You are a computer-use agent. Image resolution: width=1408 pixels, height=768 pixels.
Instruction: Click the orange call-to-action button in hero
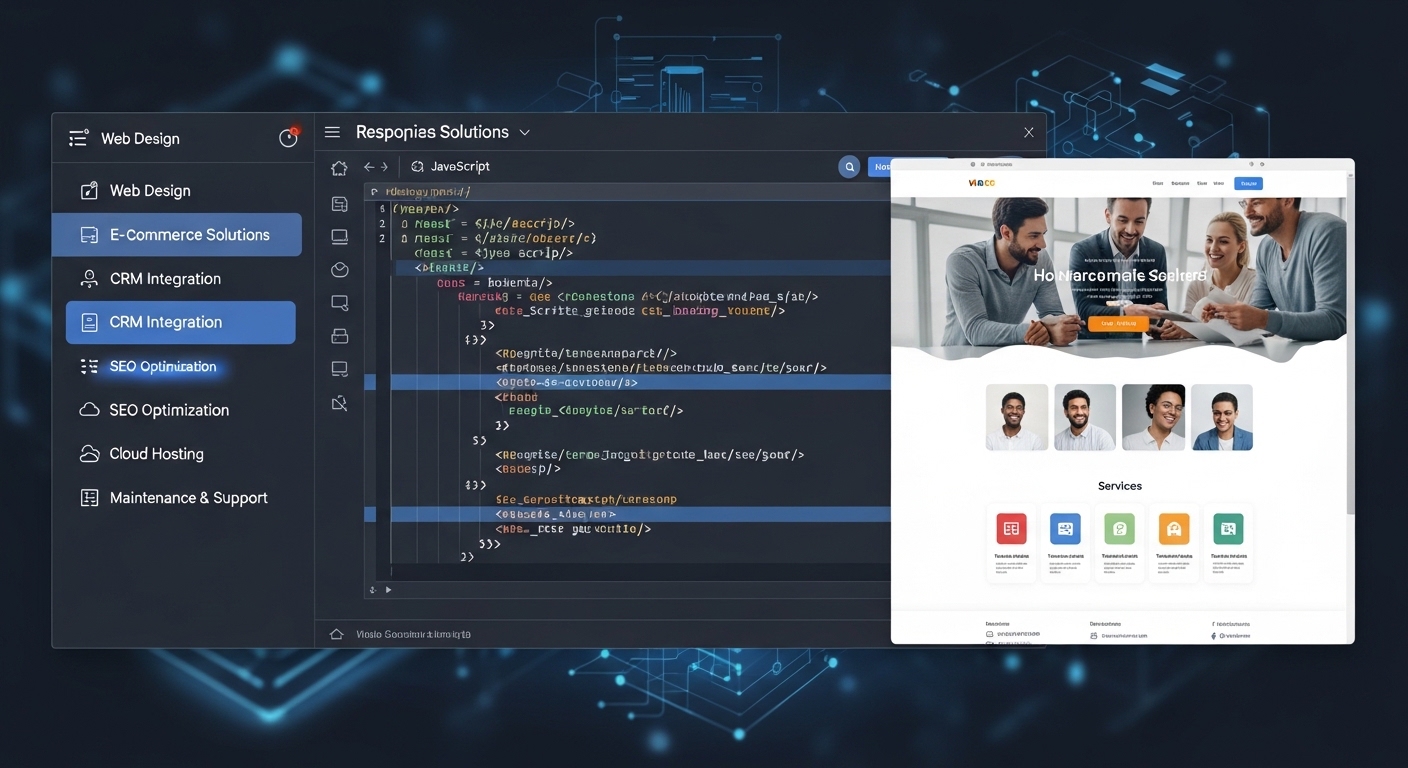[x=1117, y=324]
